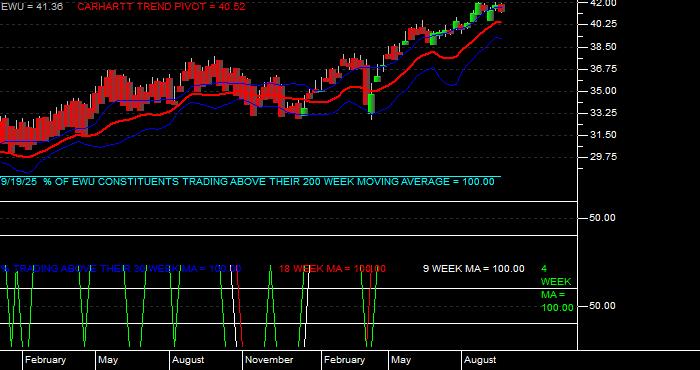Click the EWU = 41.36 price label

click(32, 7)
